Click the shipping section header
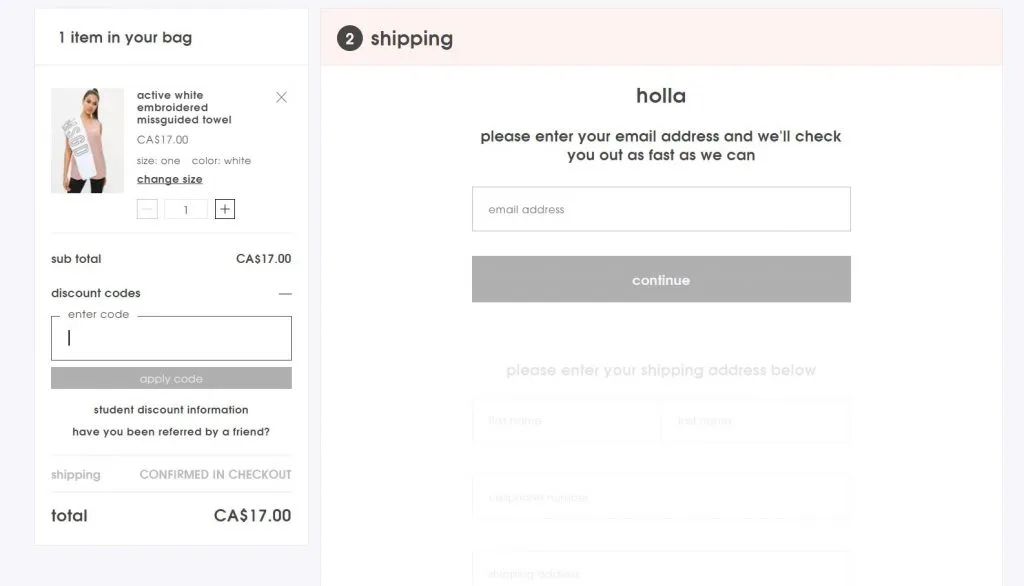Image resolution: width=1024 pixels, height=586 pixels. [x=411, y=39]
